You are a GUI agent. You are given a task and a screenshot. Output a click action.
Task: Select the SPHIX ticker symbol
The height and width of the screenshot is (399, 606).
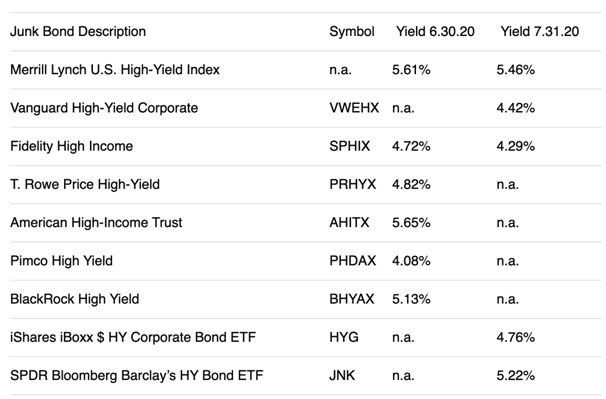349,146
